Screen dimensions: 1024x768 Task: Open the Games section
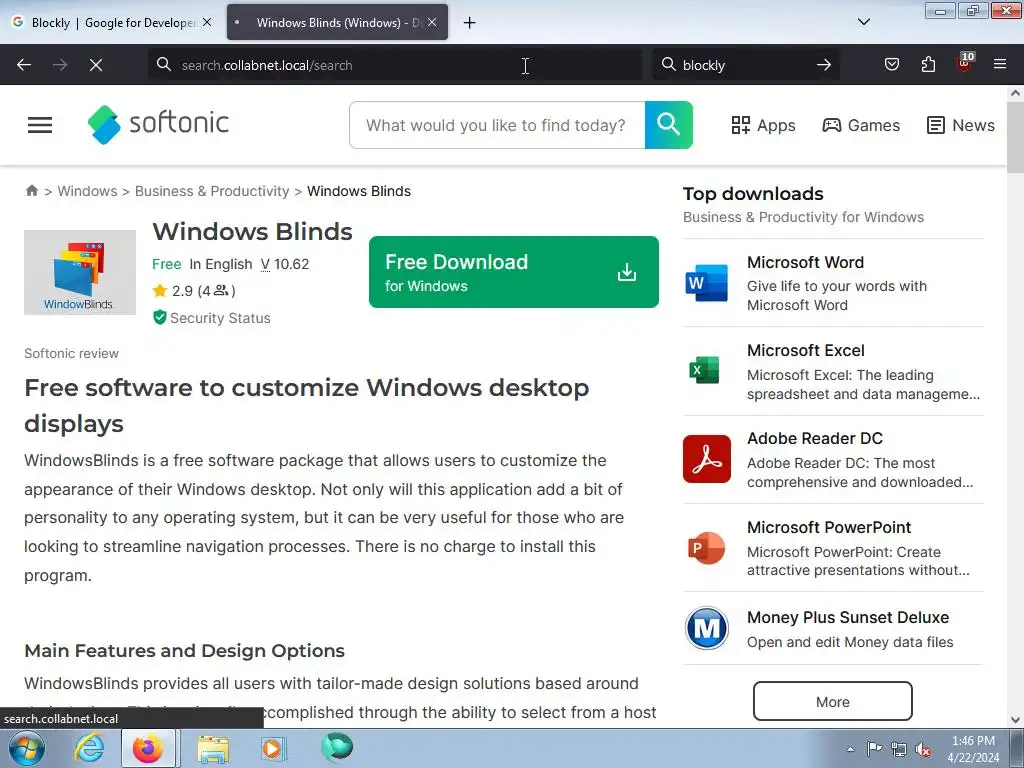pos(861,125)
